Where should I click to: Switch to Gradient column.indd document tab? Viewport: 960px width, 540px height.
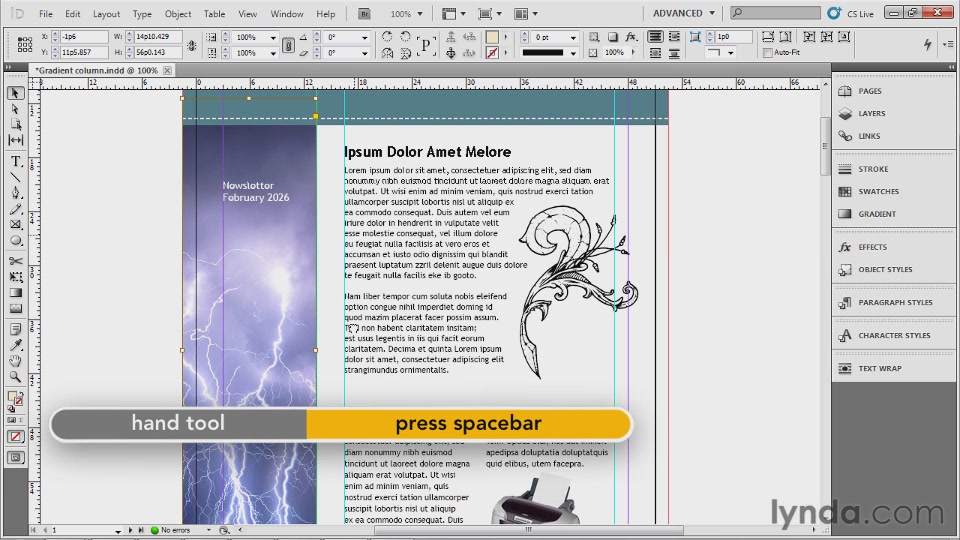pyautogui.click(x=97, y=70)
